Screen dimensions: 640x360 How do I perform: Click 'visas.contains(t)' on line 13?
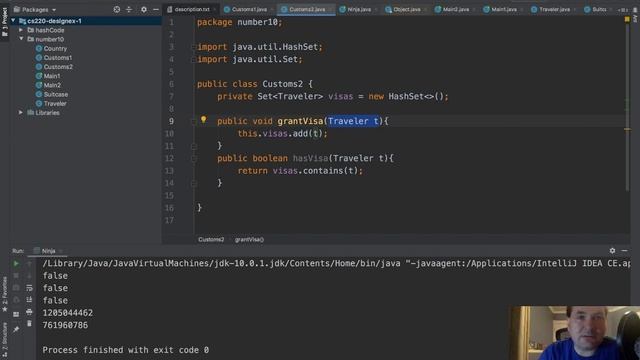pos(315,171)
